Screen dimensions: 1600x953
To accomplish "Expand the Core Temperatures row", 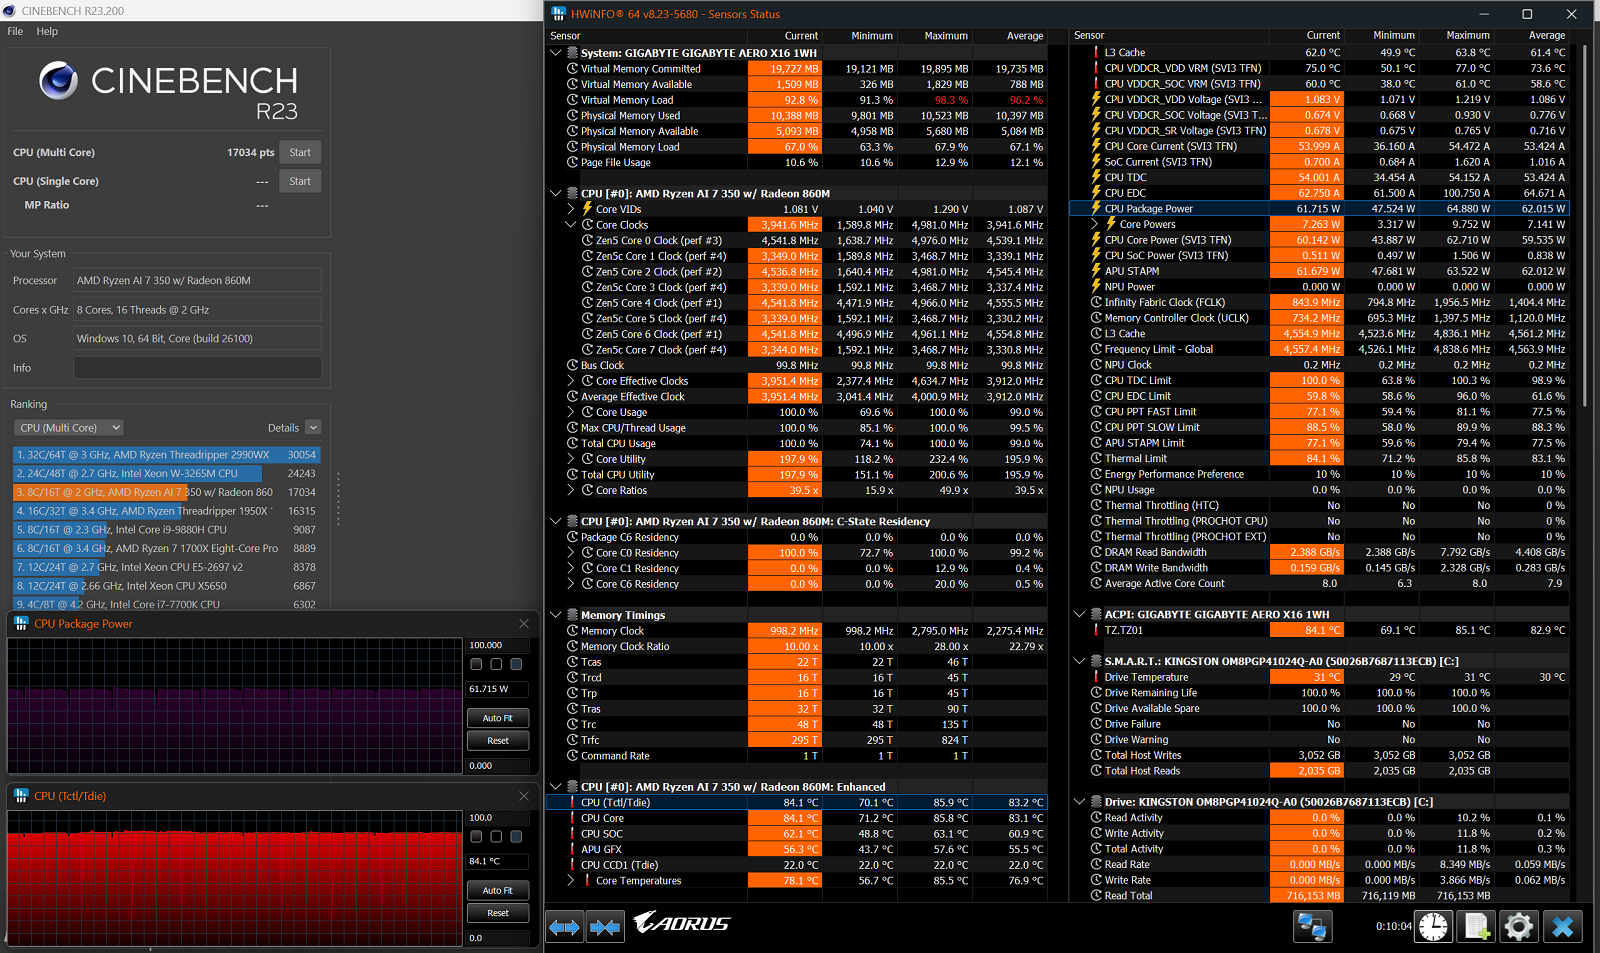I will pos(571,881).
